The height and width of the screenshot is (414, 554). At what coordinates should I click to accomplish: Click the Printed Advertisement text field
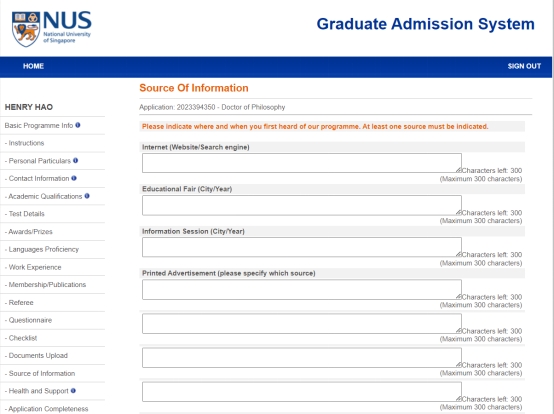coord(302,289)
